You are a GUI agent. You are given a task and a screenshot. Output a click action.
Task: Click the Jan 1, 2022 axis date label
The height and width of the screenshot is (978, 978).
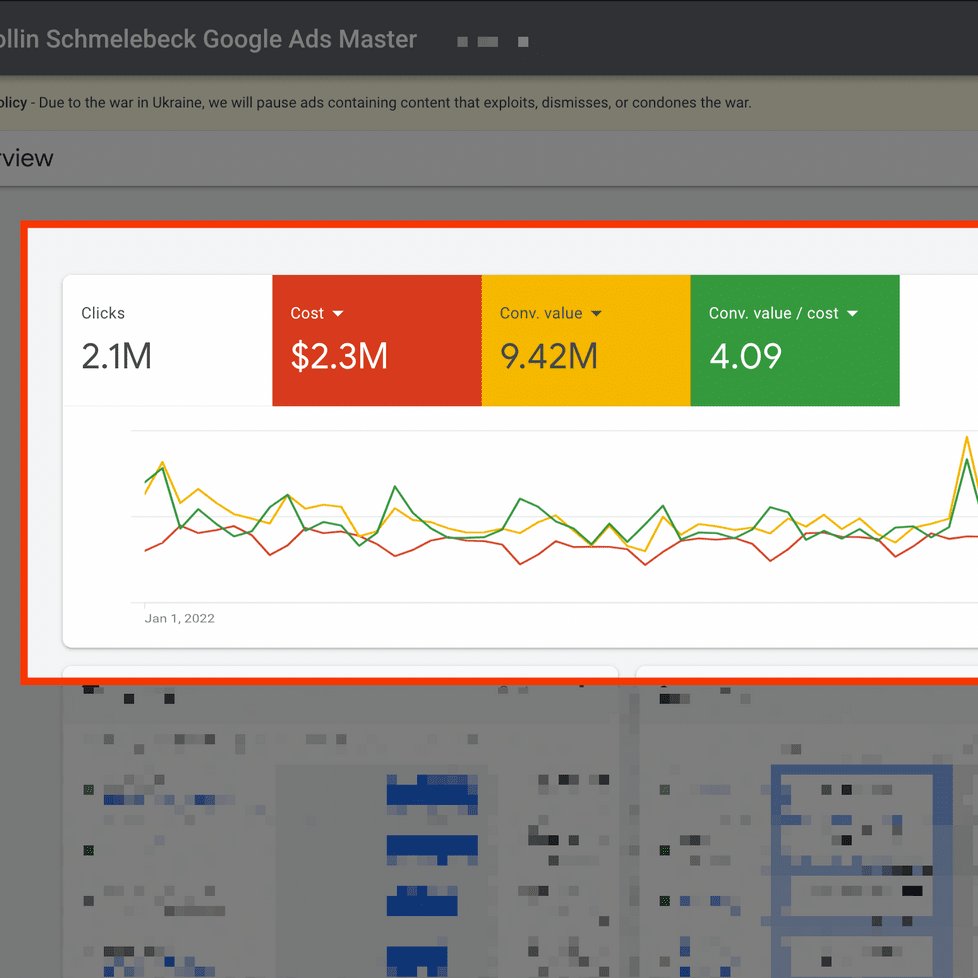pos(180,618)
